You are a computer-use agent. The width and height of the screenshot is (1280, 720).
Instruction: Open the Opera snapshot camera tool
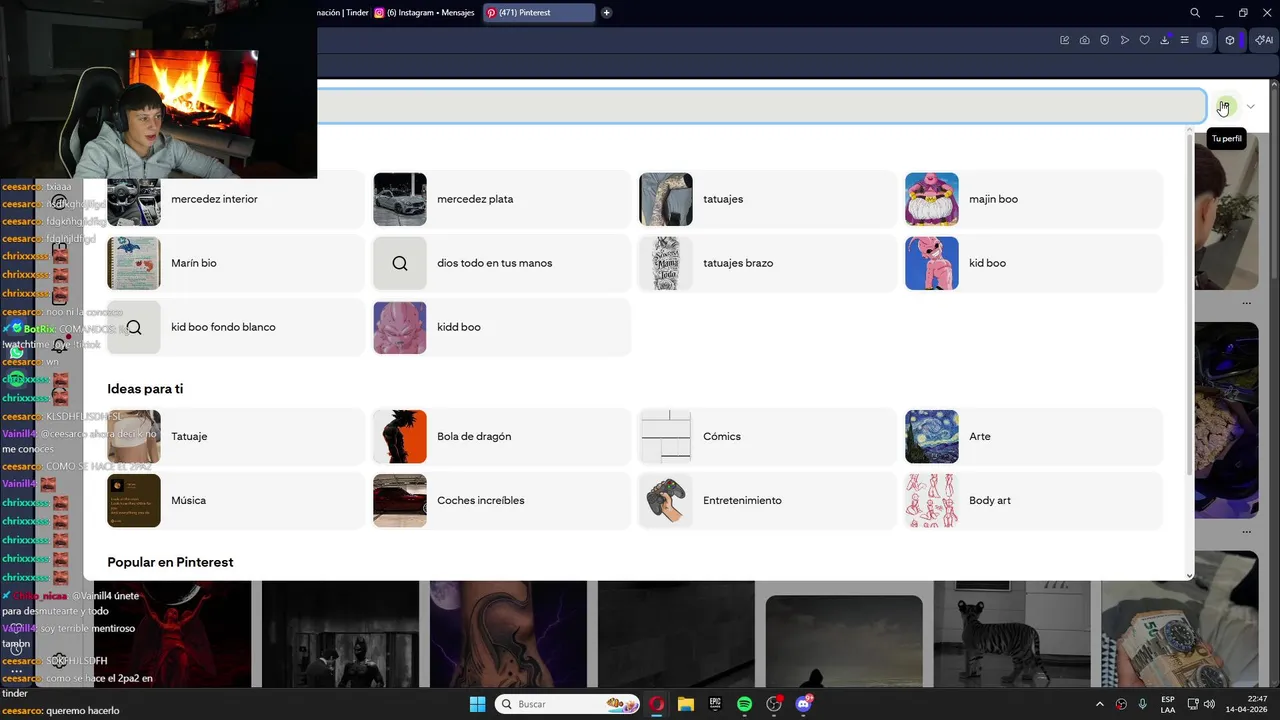1084,40
